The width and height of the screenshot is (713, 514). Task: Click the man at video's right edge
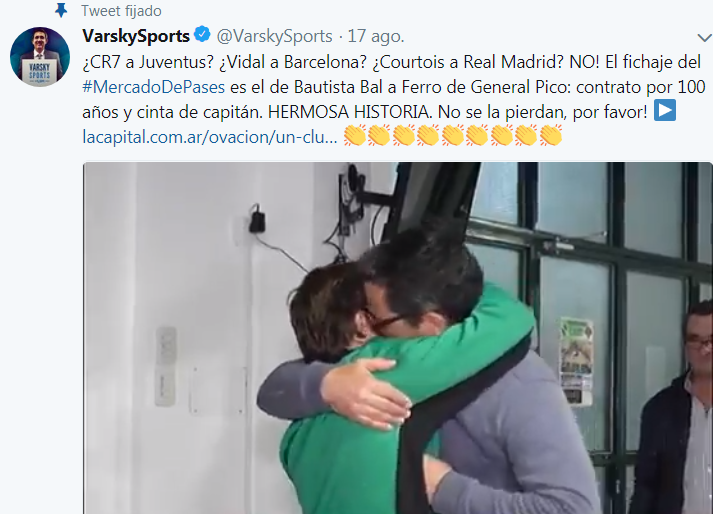pyautogui.click(x=675, y=409)
